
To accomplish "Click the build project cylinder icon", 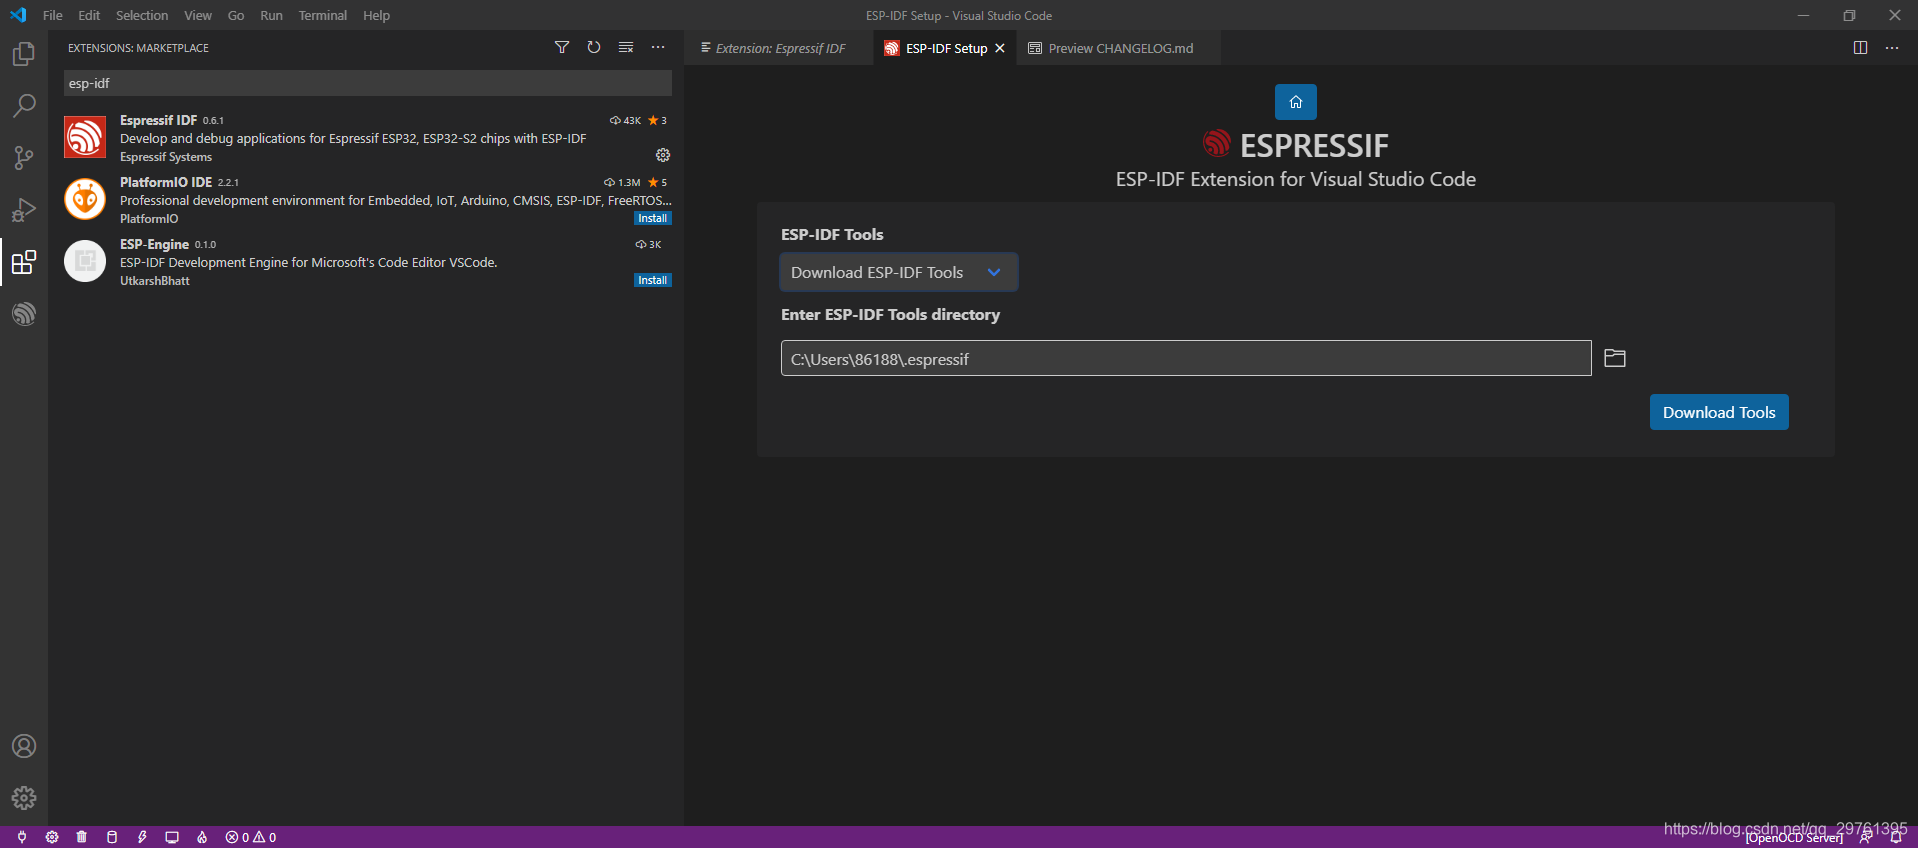I will point(112,837).
